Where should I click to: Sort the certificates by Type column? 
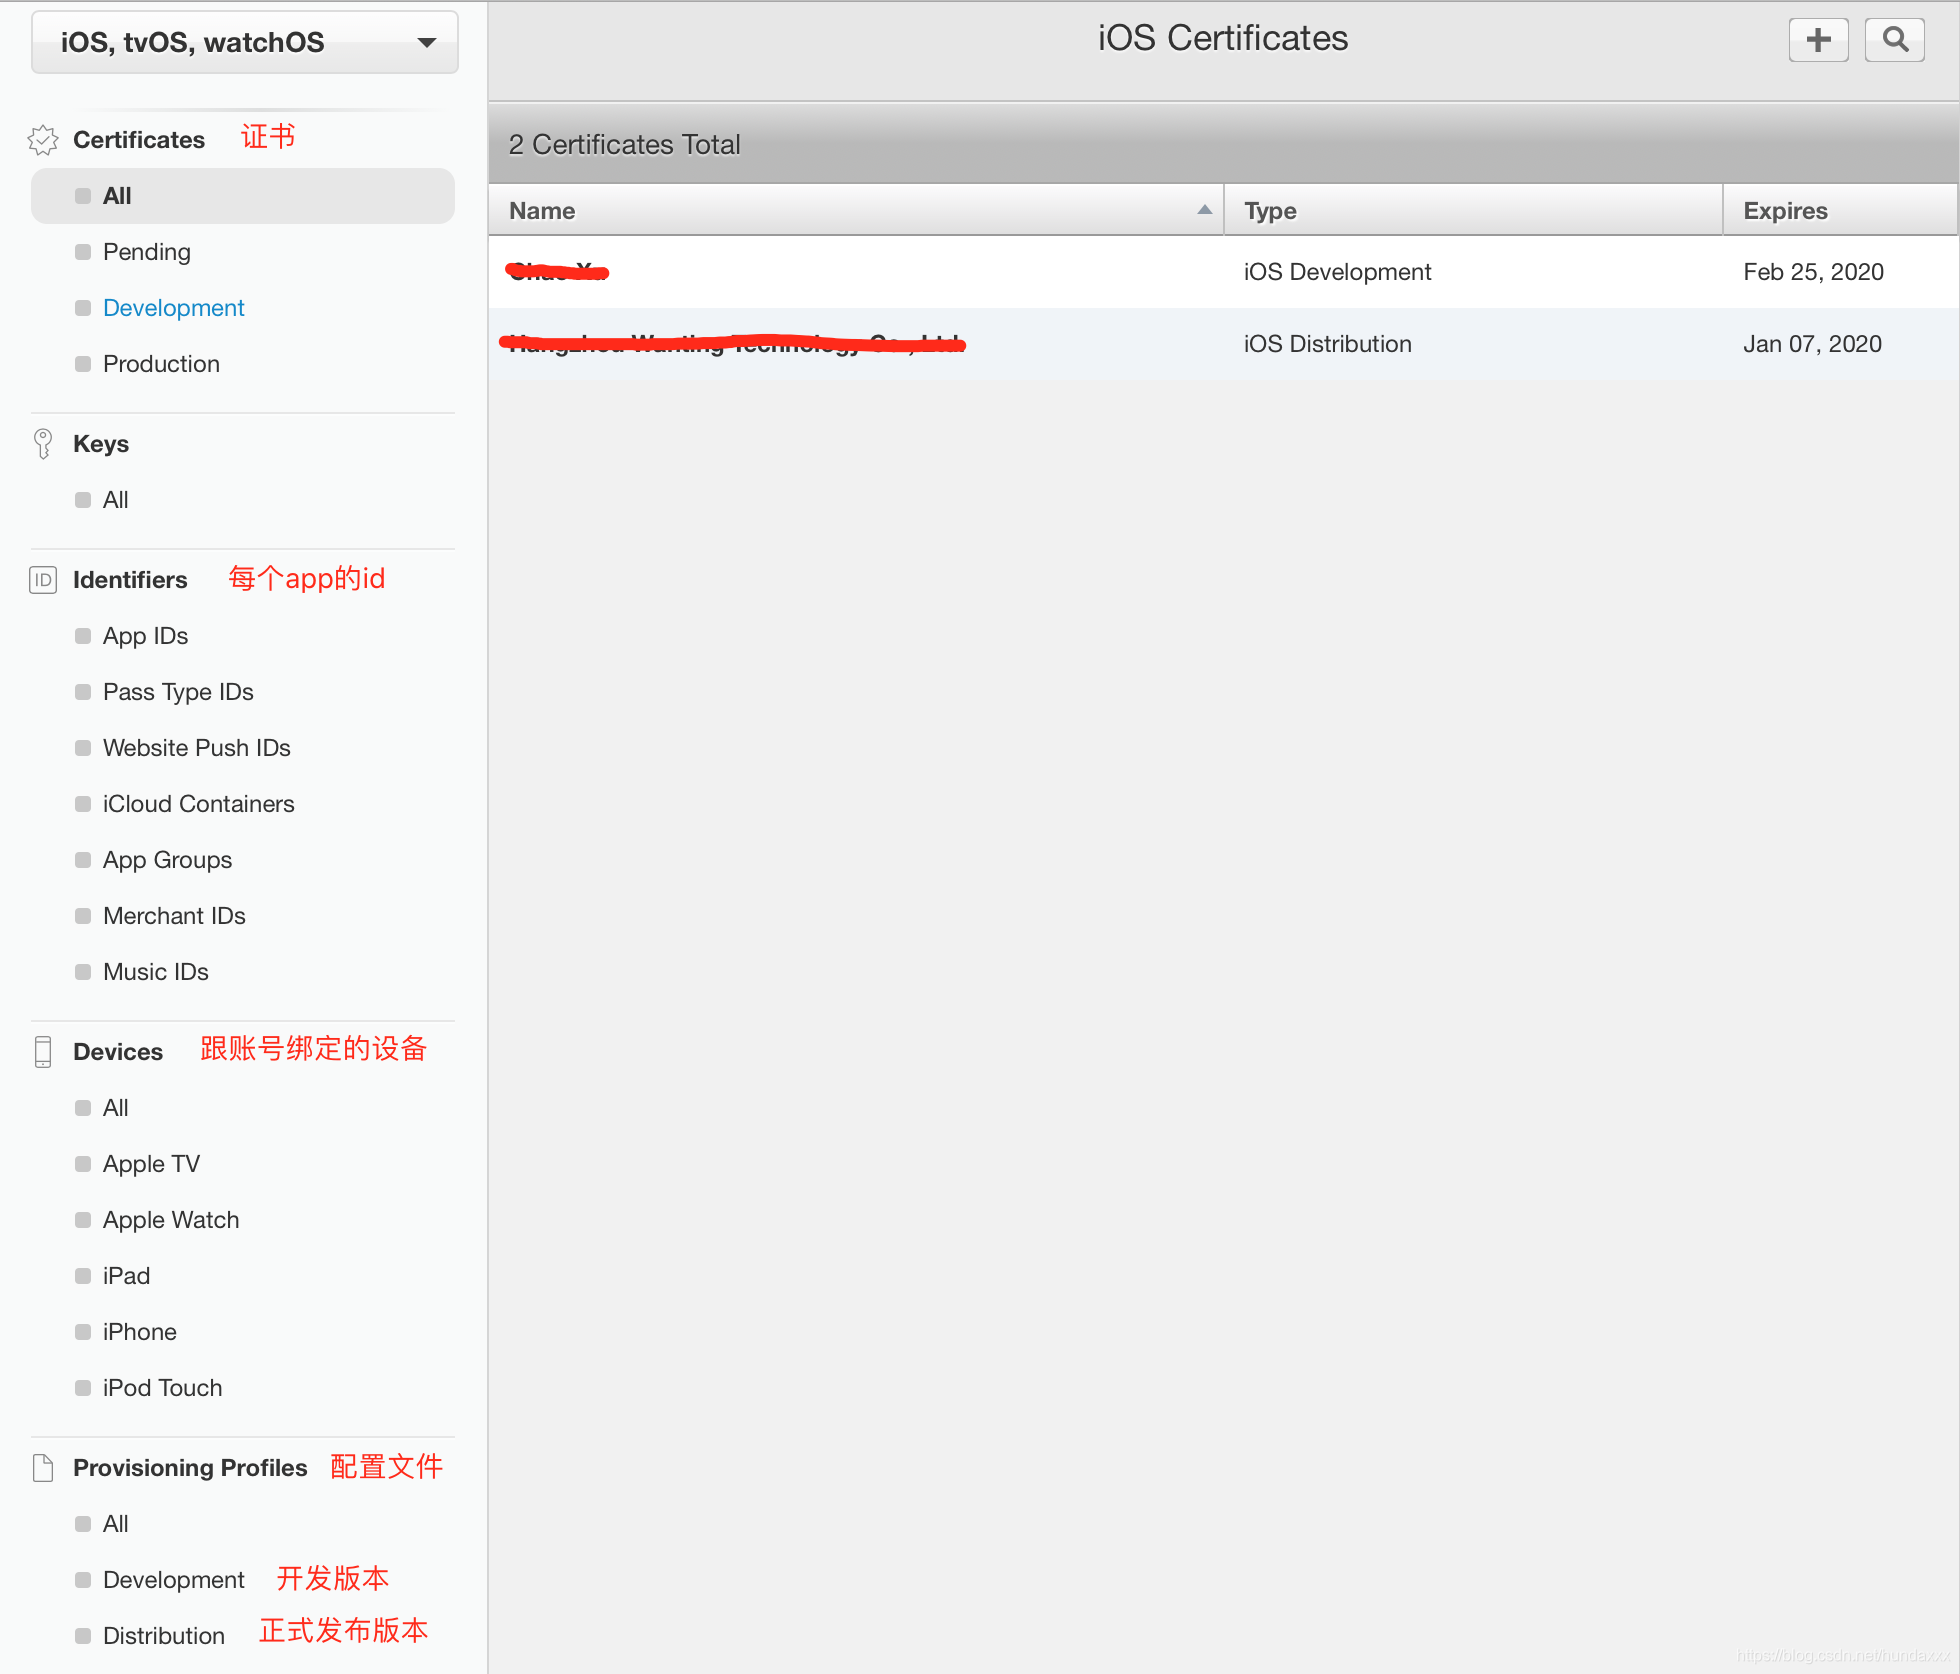[1270, 211]
